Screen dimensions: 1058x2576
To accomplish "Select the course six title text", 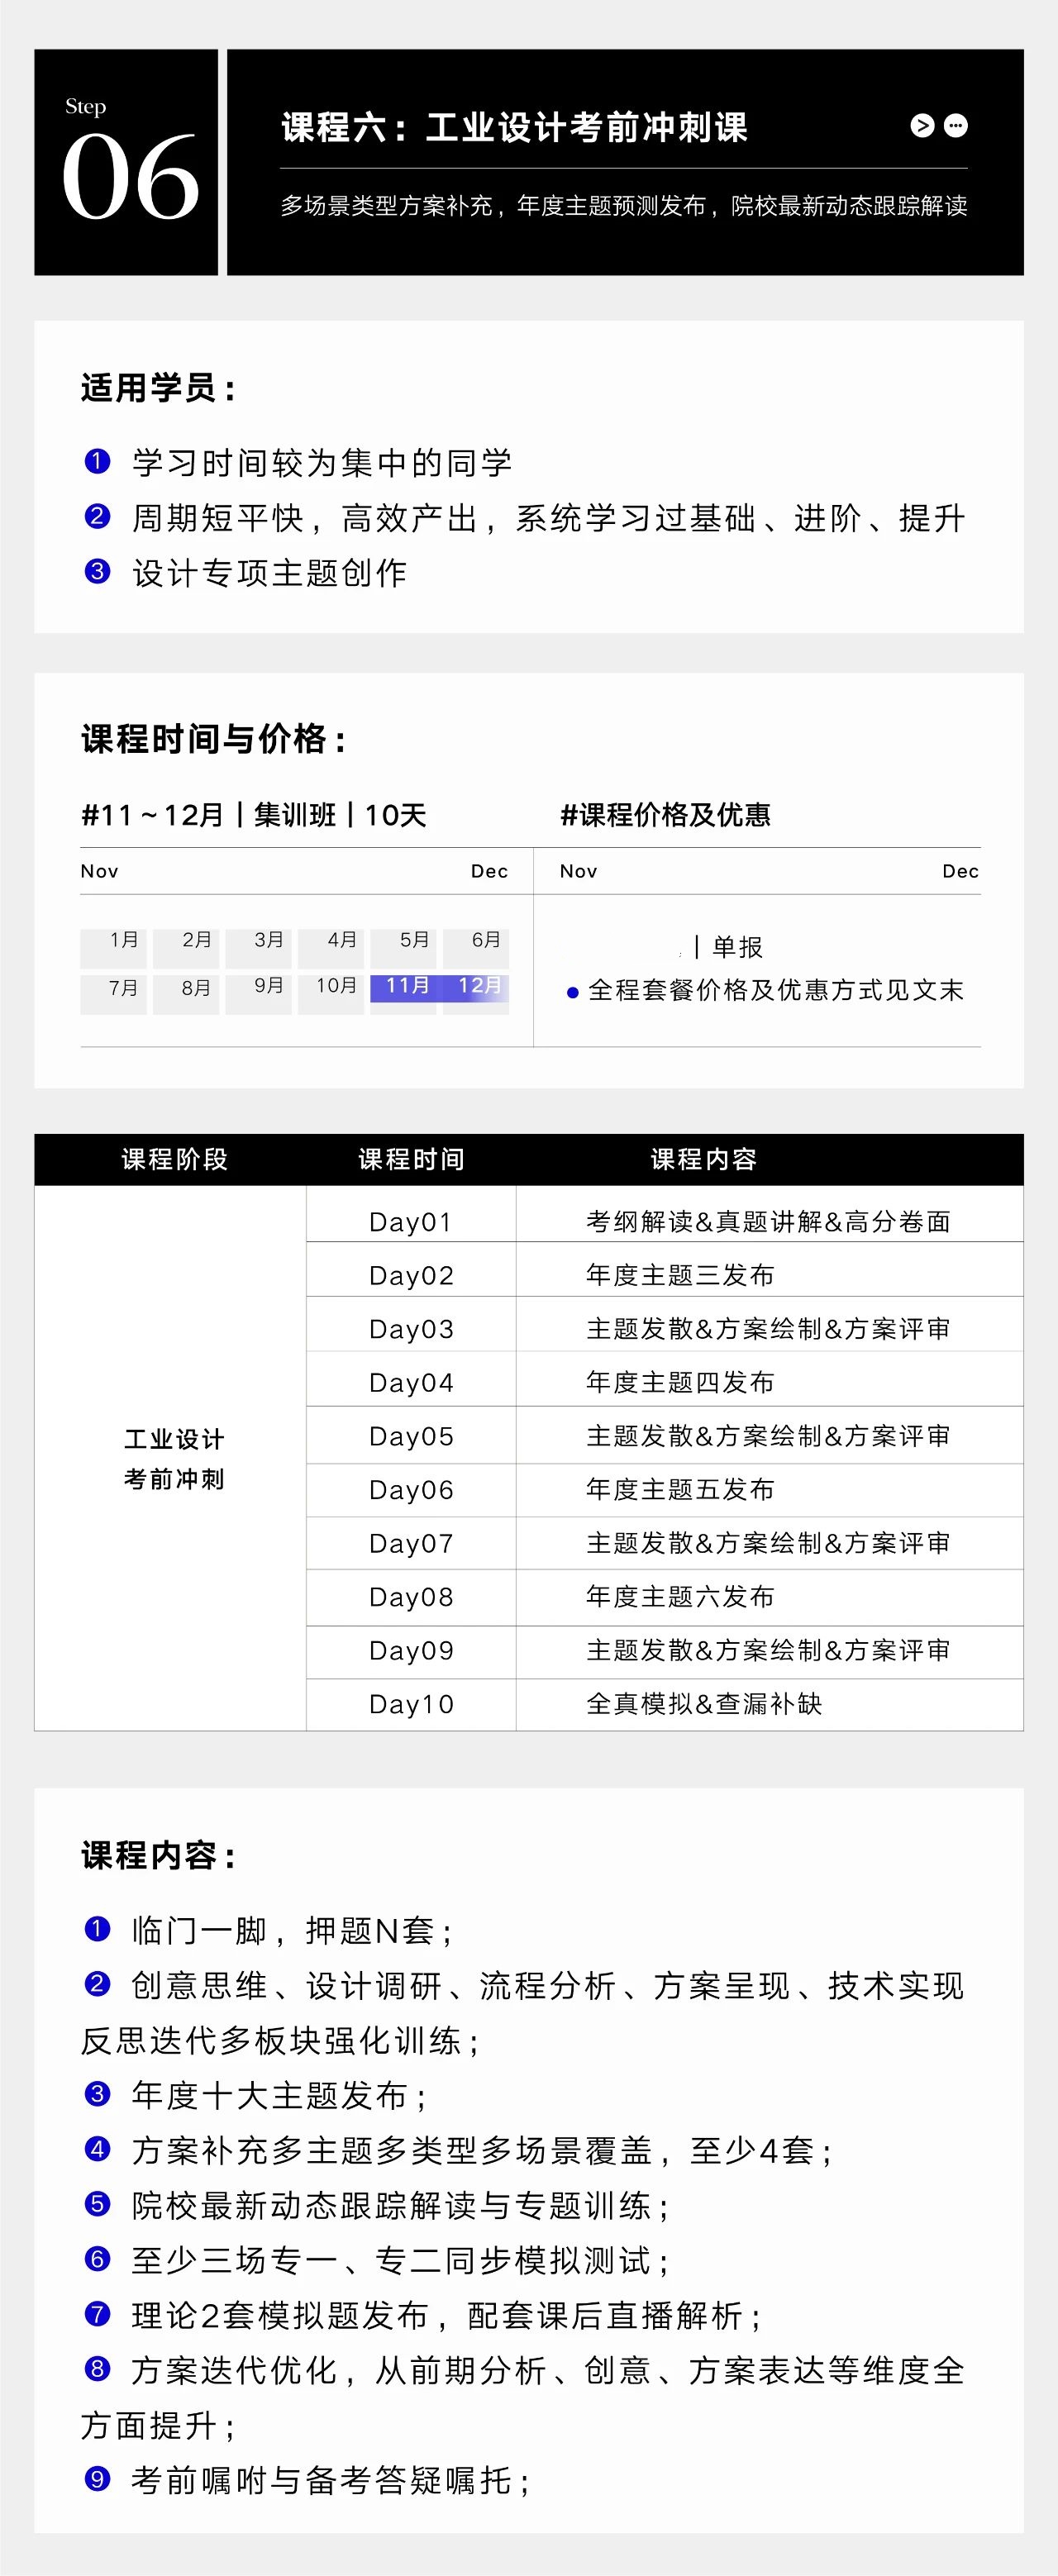I will 514,128.
